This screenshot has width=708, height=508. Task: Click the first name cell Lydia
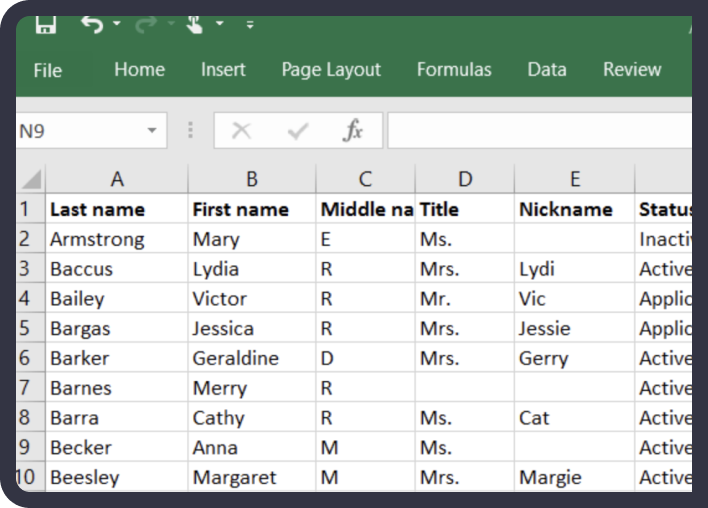(x=252, y=269)
